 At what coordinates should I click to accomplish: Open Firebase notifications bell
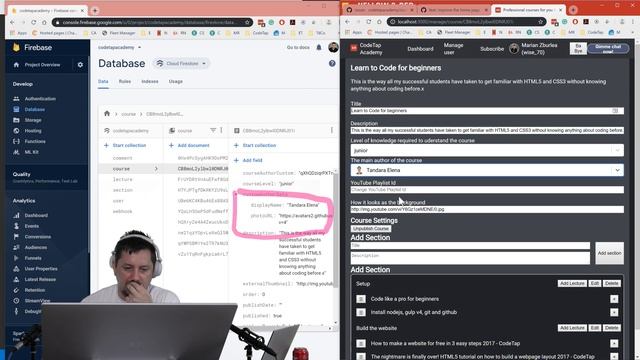click(319, 47)
